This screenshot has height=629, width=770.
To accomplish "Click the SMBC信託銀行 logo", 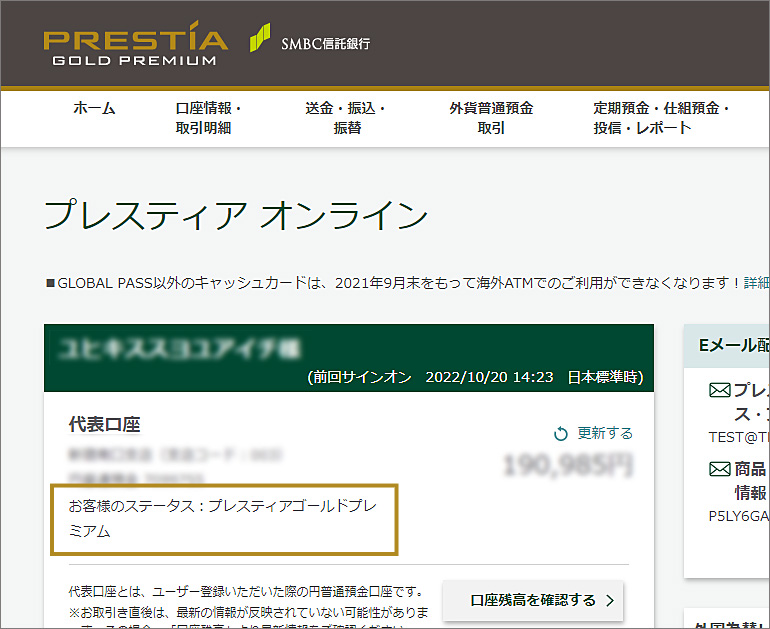I will click(310, 39).
